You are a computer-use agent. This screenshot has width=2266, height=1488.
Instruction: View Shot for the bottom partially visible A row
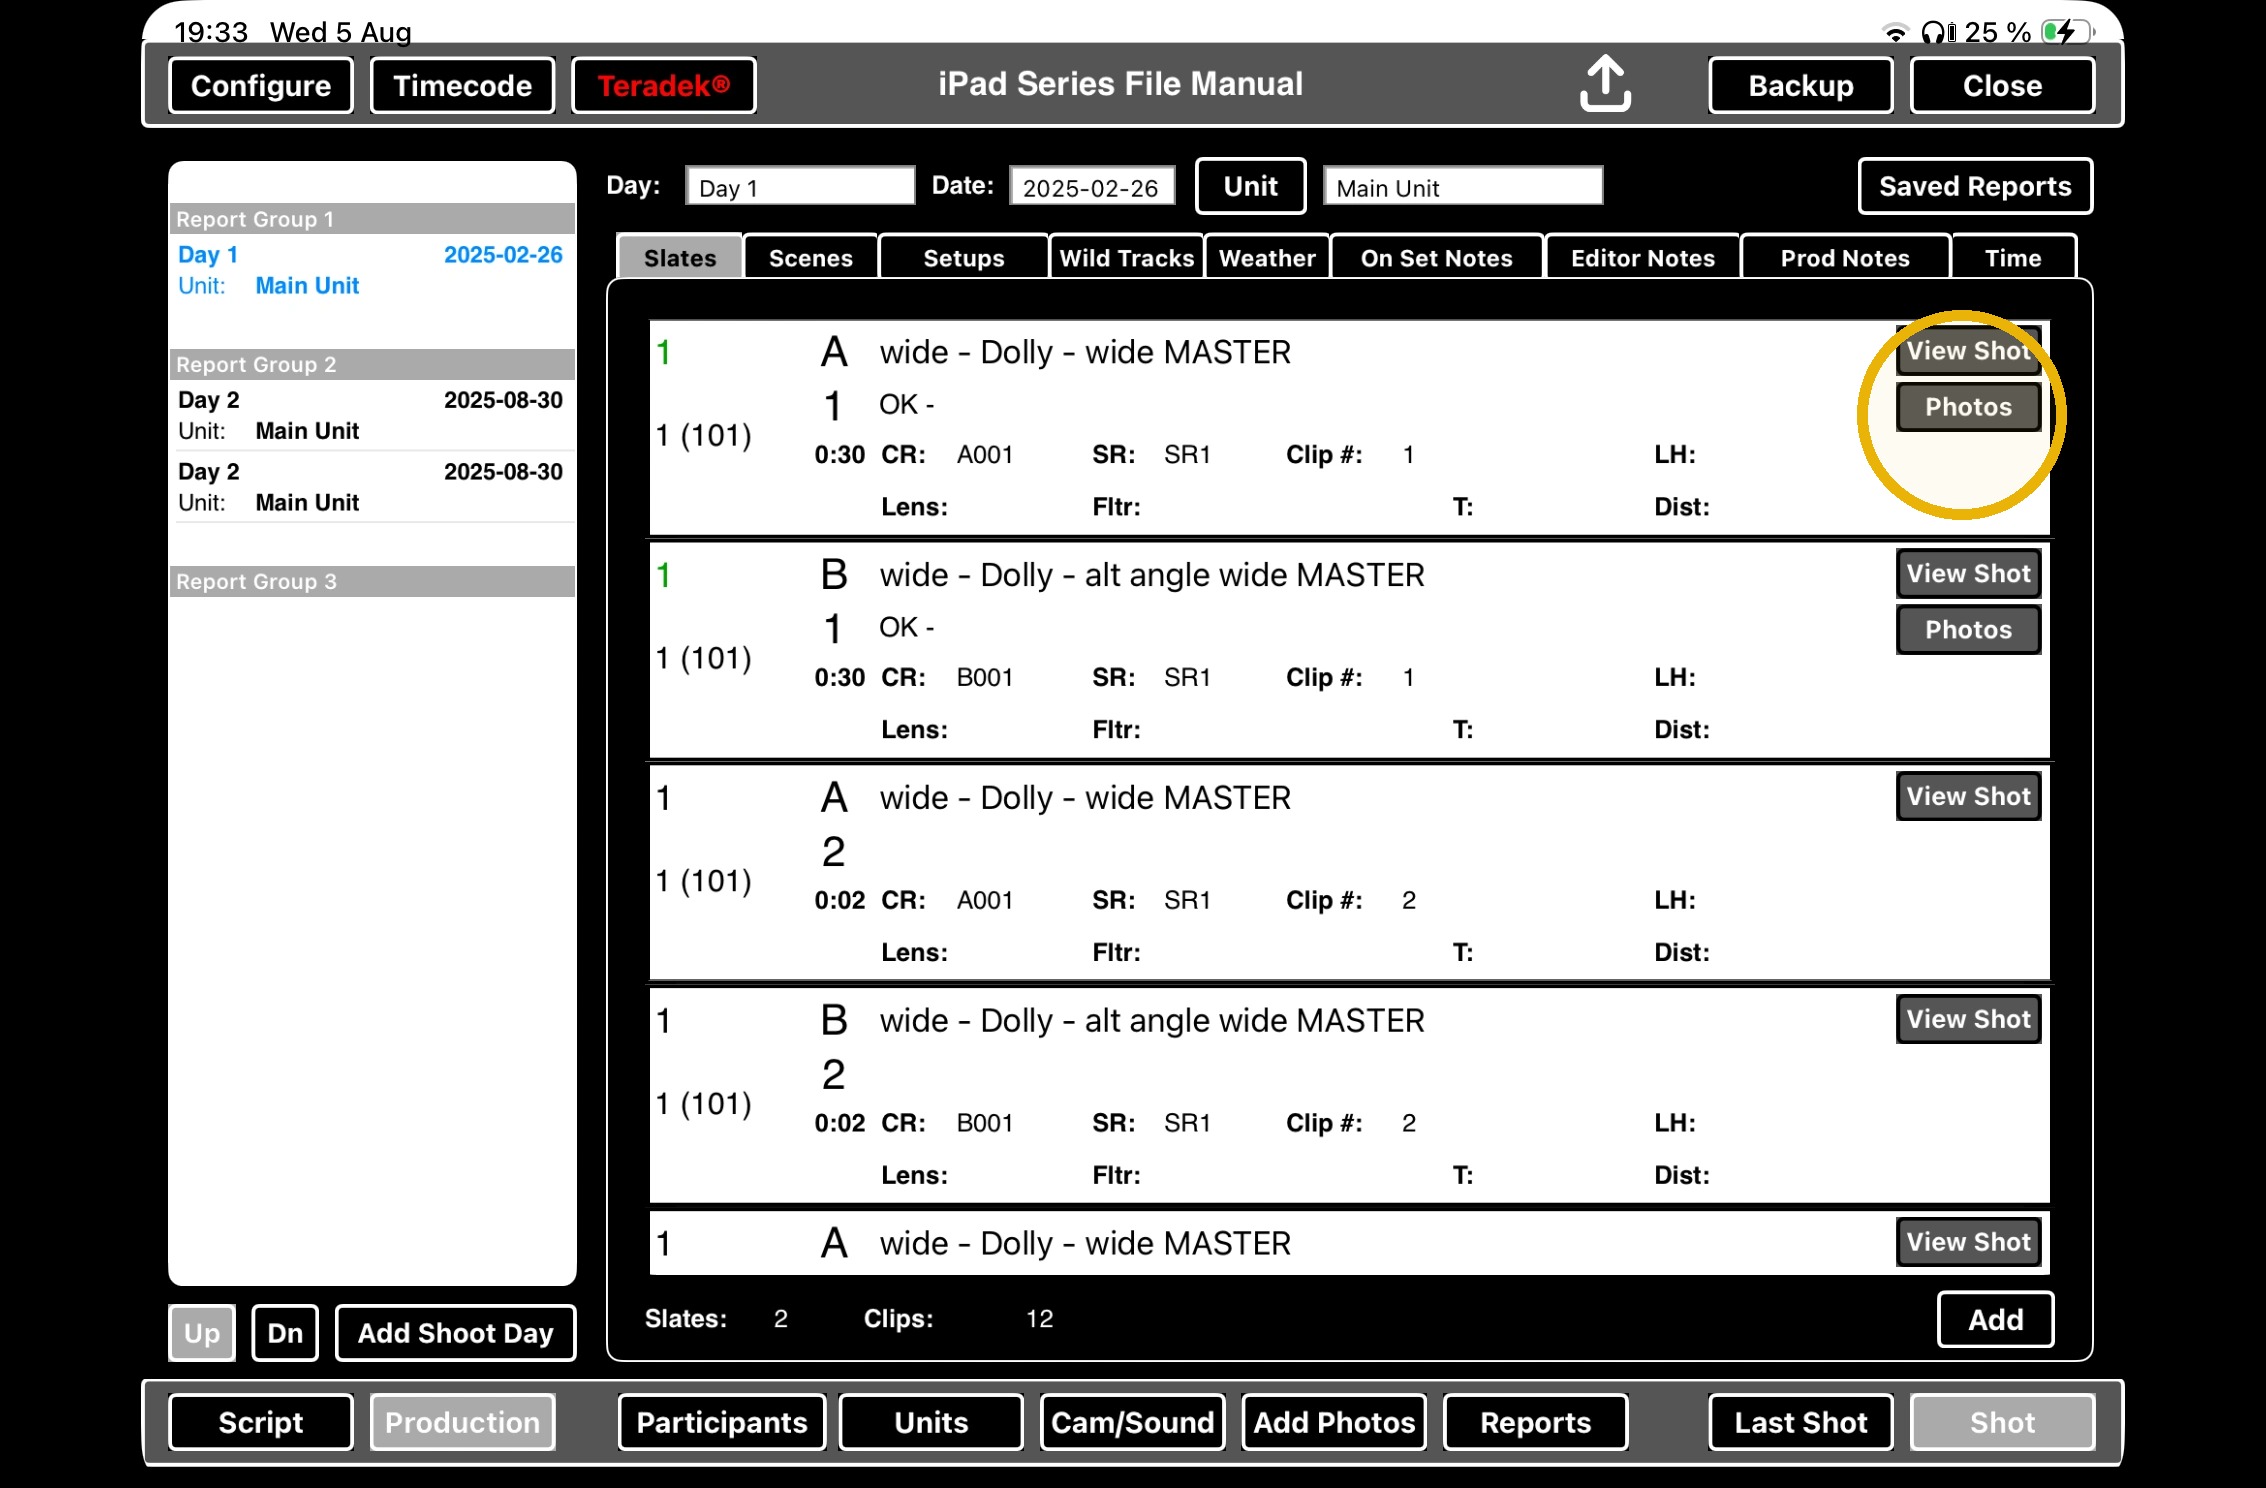click(1968, 1243)
